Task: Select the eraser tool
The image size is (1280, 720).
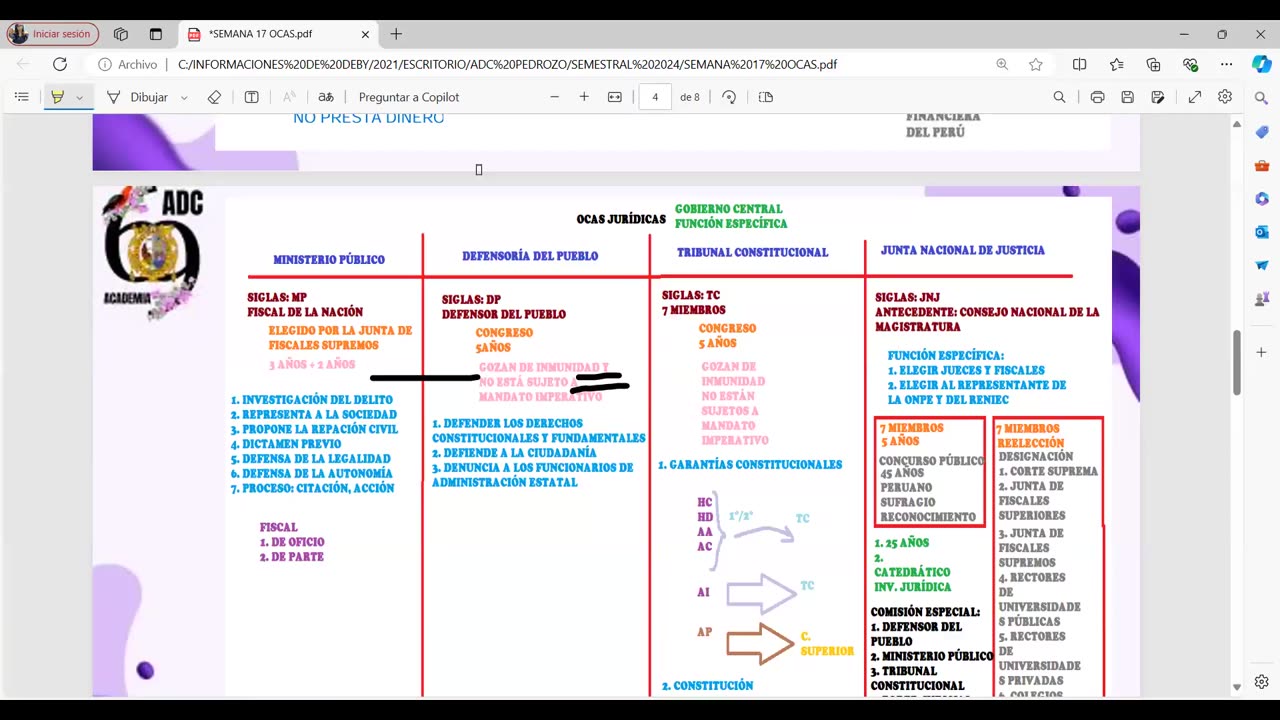Action: tap(214, 97)
